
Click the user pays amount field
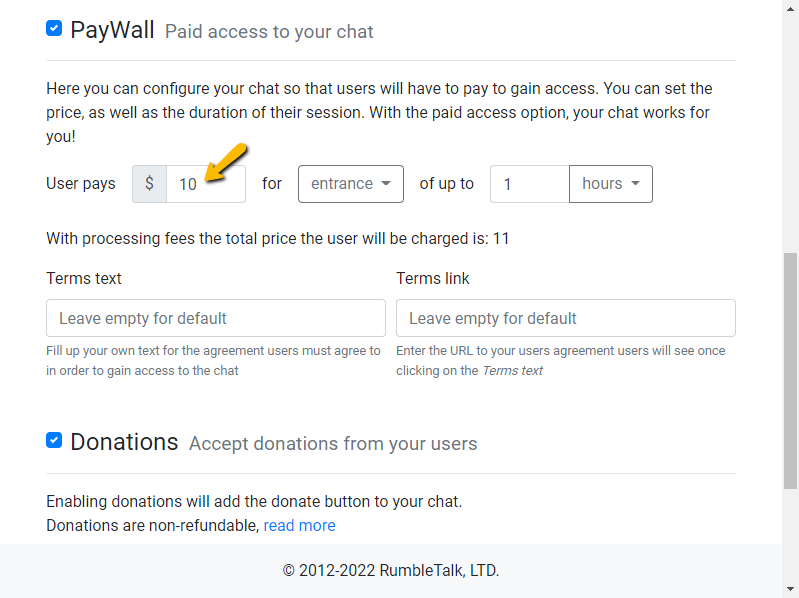pyautogui.click(x=206, y=184)
